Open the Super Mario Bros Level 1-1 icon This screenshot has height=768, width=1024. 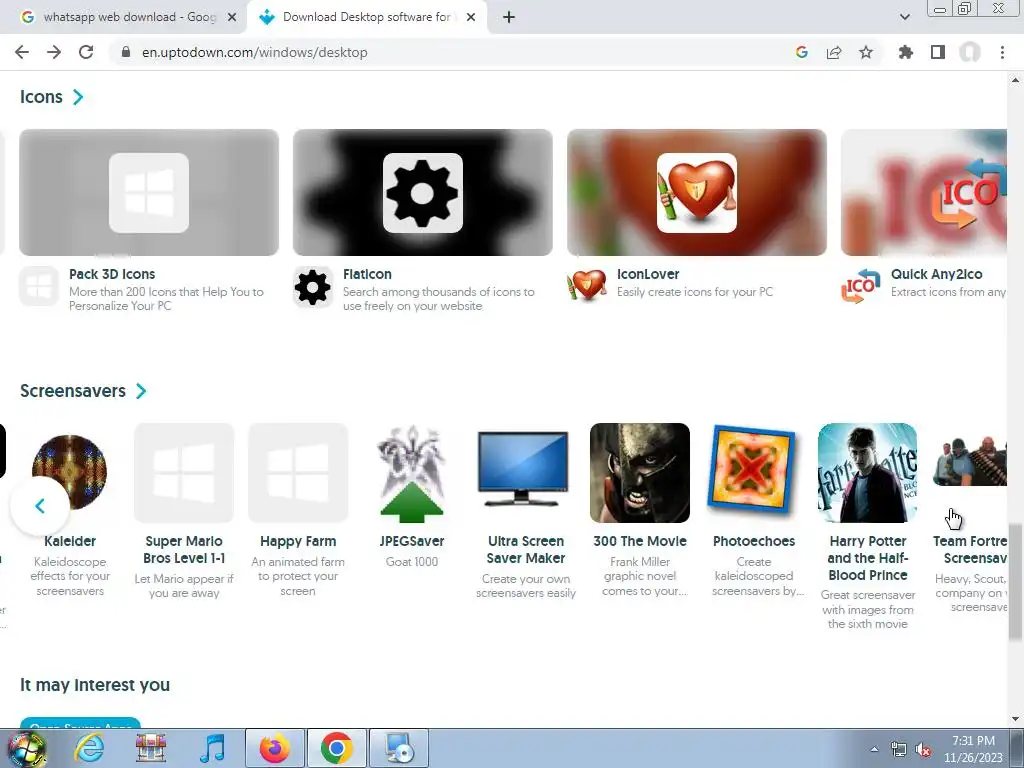click(184, 473)
